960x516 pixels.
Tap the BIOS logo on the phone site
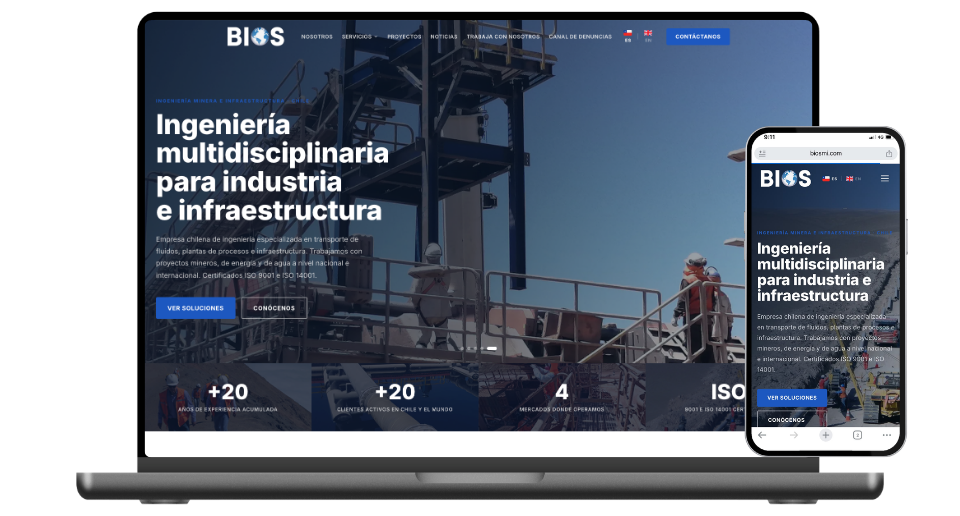(x=786, y=179)
